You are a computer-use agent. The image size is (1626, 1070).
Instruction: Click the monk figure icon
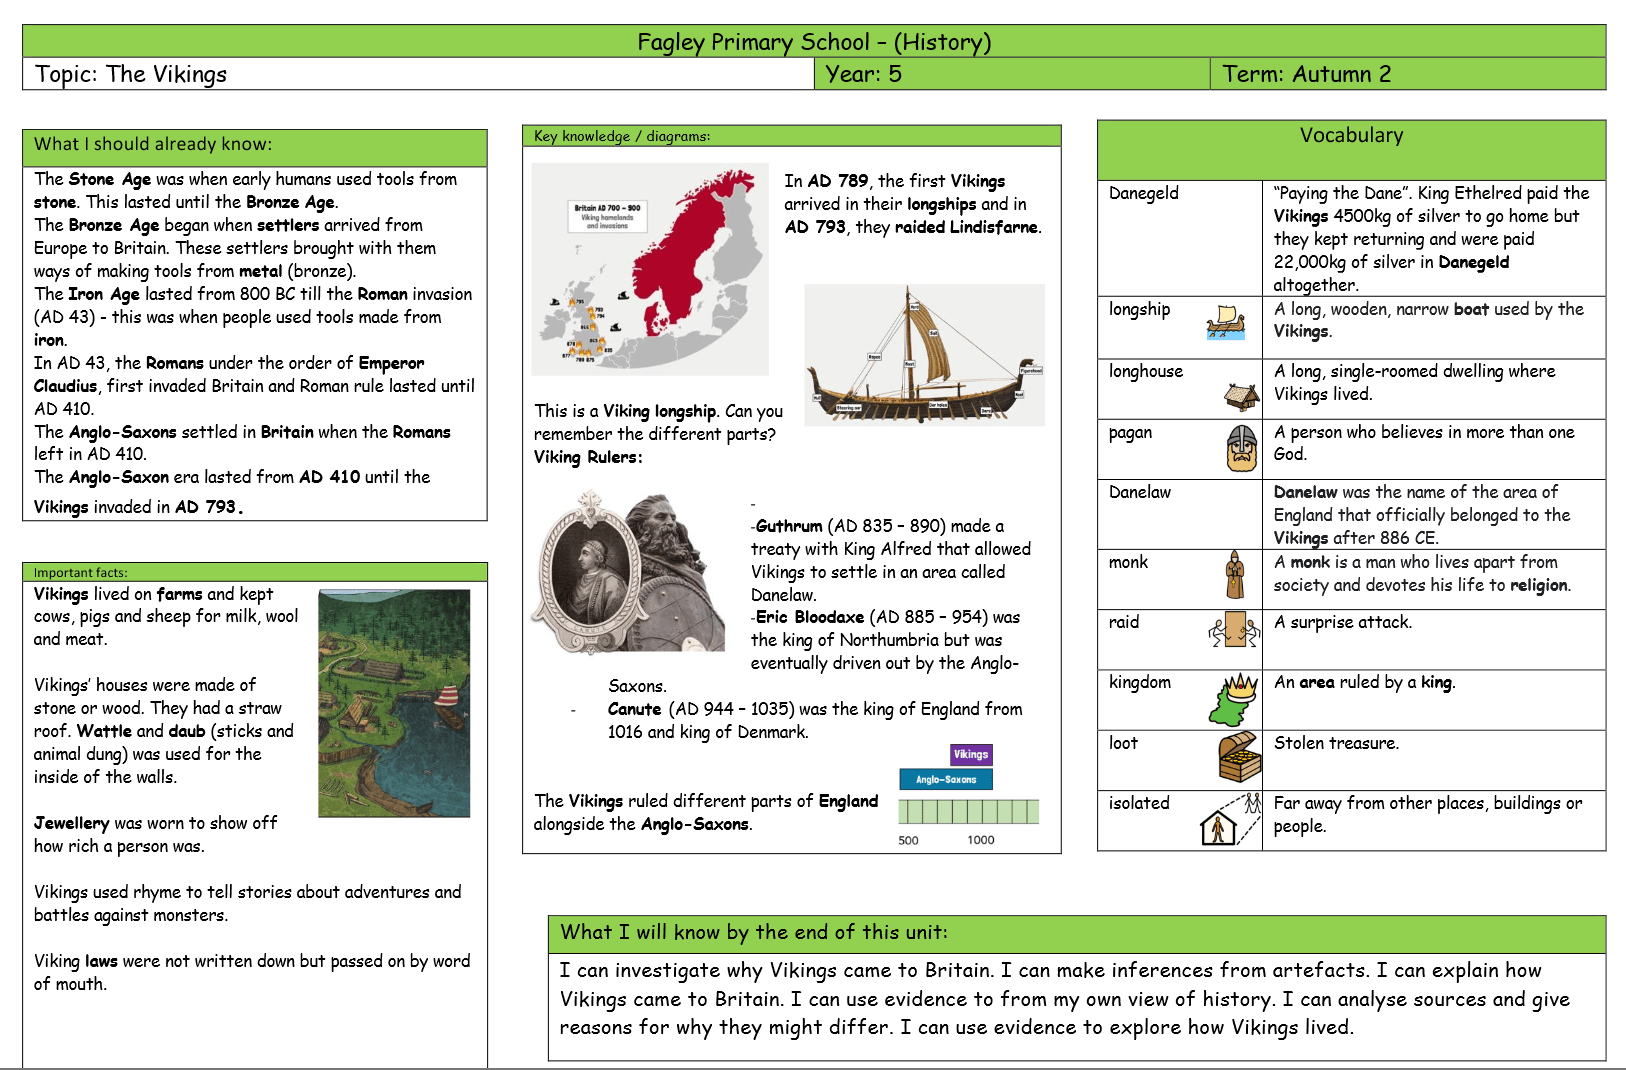[1236, 575]
